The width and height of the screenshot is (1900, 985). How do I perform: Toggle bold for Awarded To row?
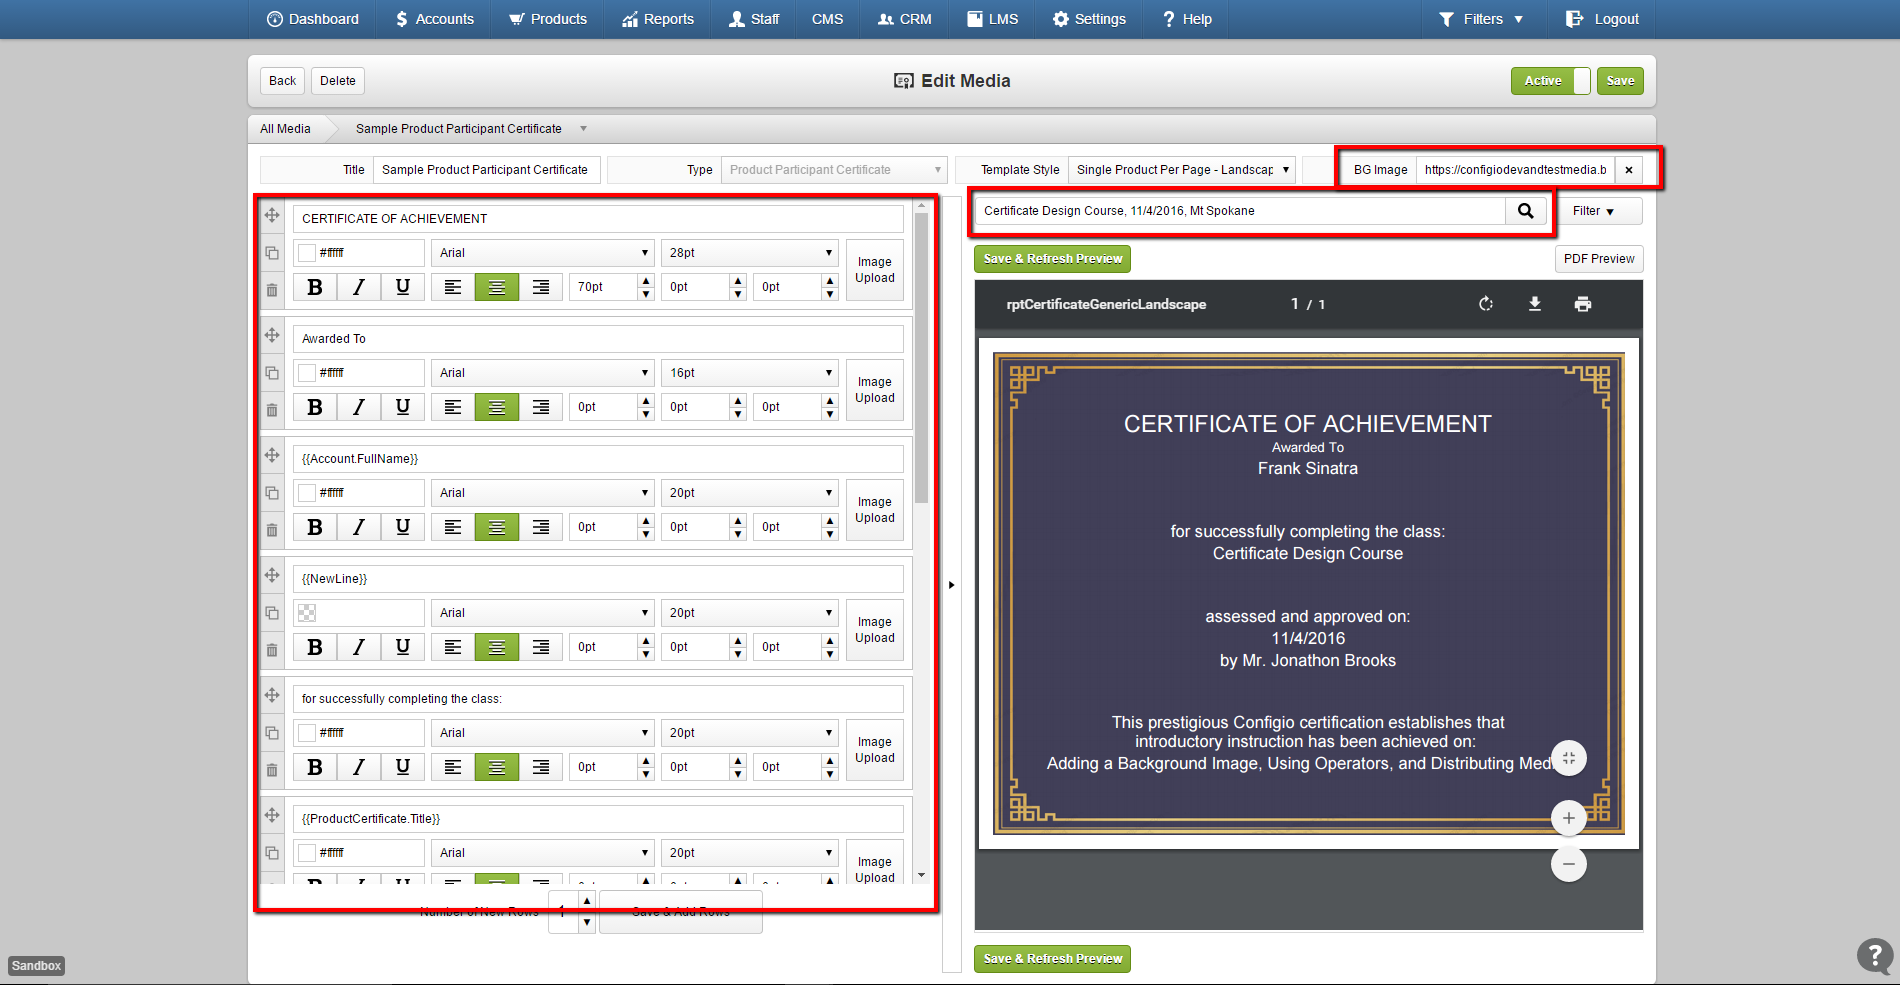click(x=315, y=407)
